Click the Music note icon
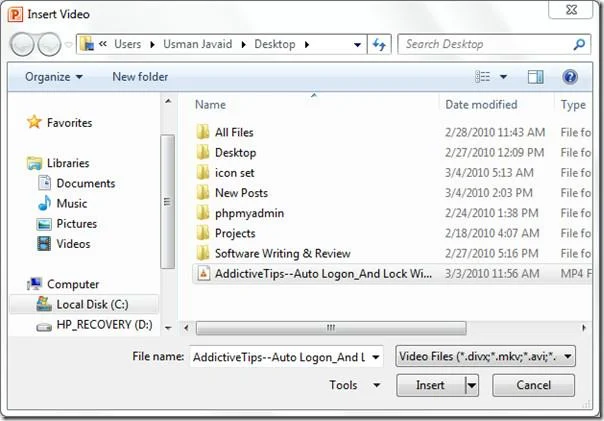This screenshot has height=421, width=604. 44,203
